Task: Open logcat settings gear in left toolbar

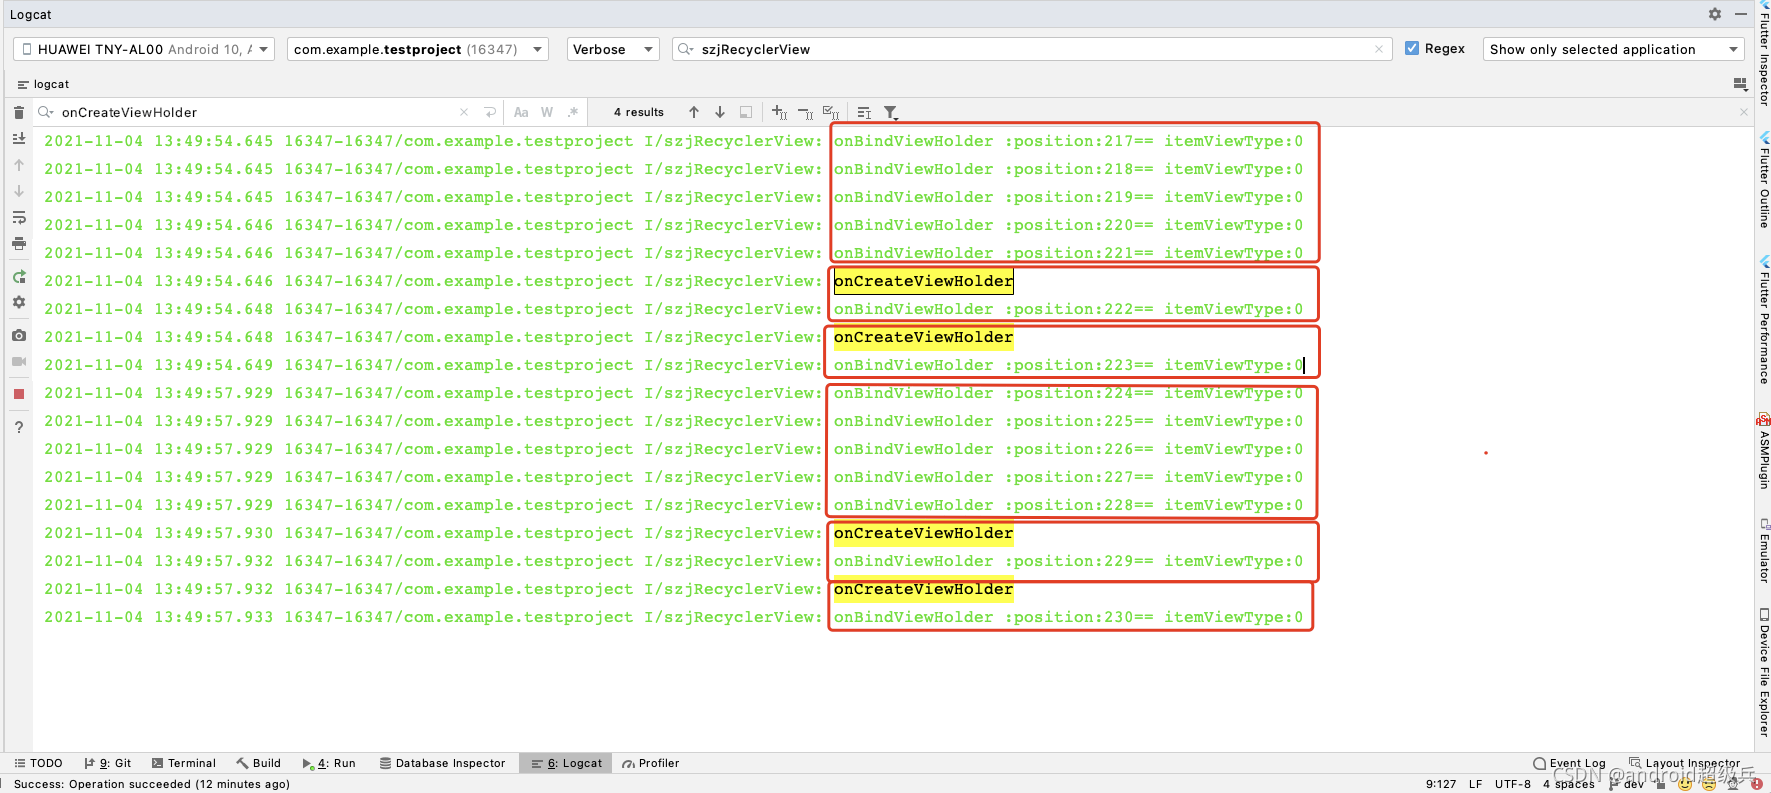Action: [19, 302]
